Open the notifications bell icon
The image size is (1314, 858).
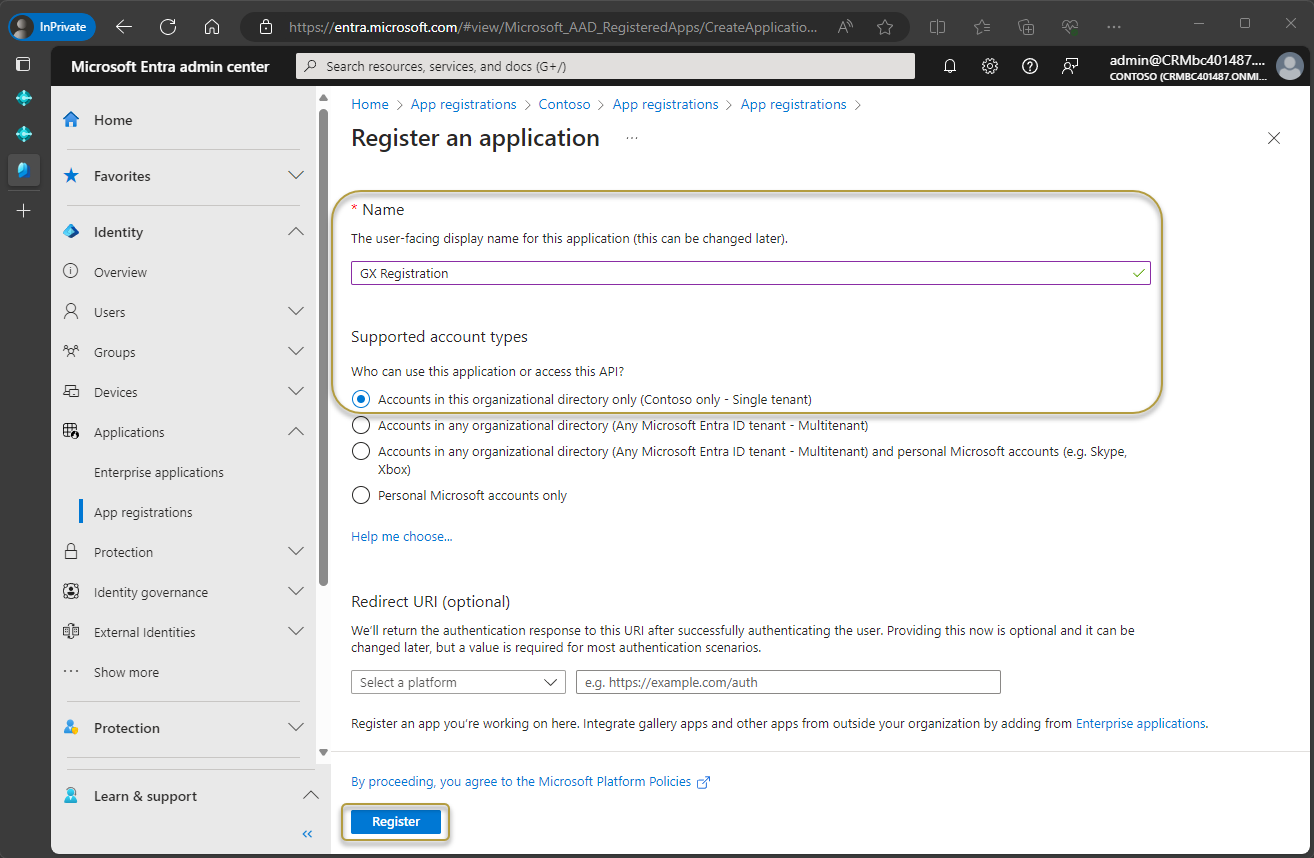[950, 66]
